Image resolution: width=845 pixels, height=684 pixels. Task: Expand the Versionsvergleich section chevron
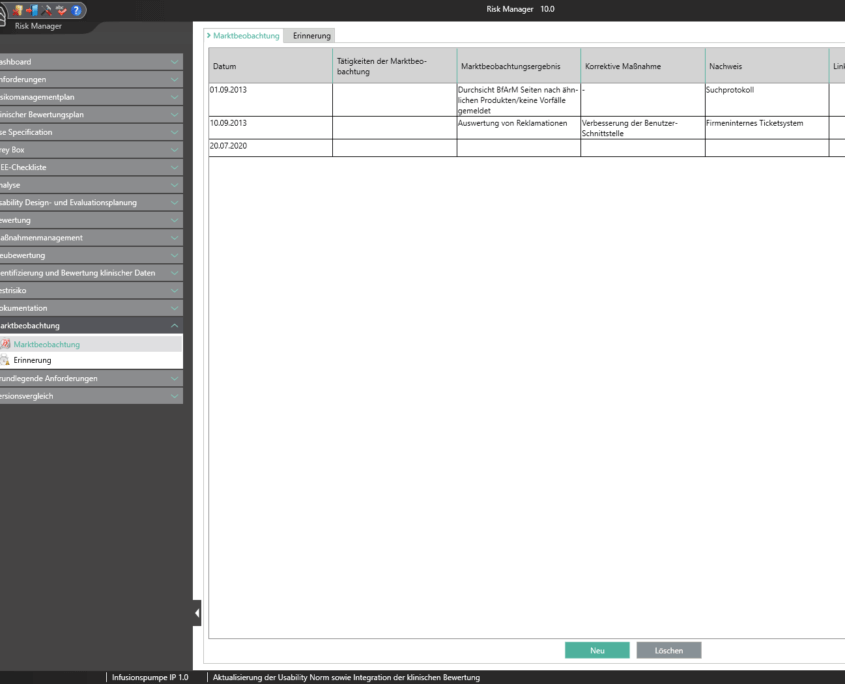coord(175,396)
